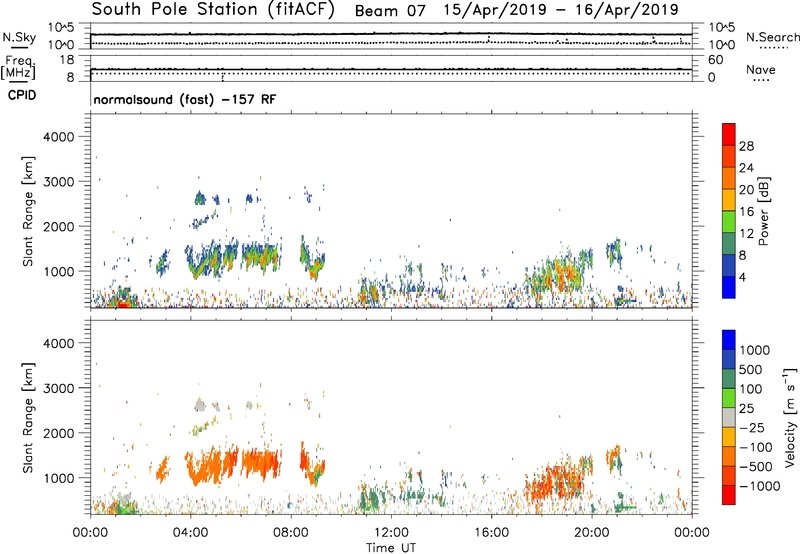Click the 'Time UT' axis title
Image resolution: width=800 pixels, height=554 pixels.
pos(391,548)
